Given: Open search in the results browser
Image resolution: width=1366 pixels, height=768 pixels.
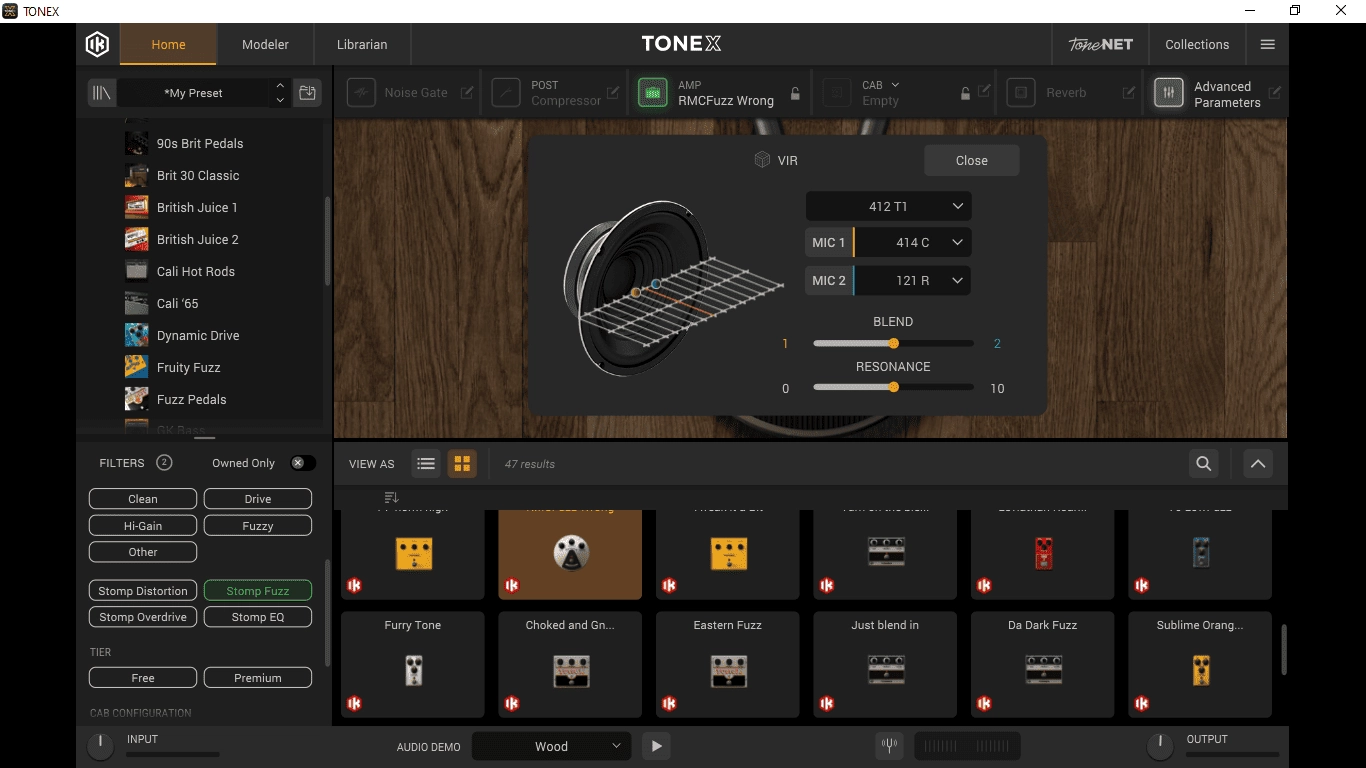Looking at the screenshot, I should pyautogui.click(x=1204, y=463).
